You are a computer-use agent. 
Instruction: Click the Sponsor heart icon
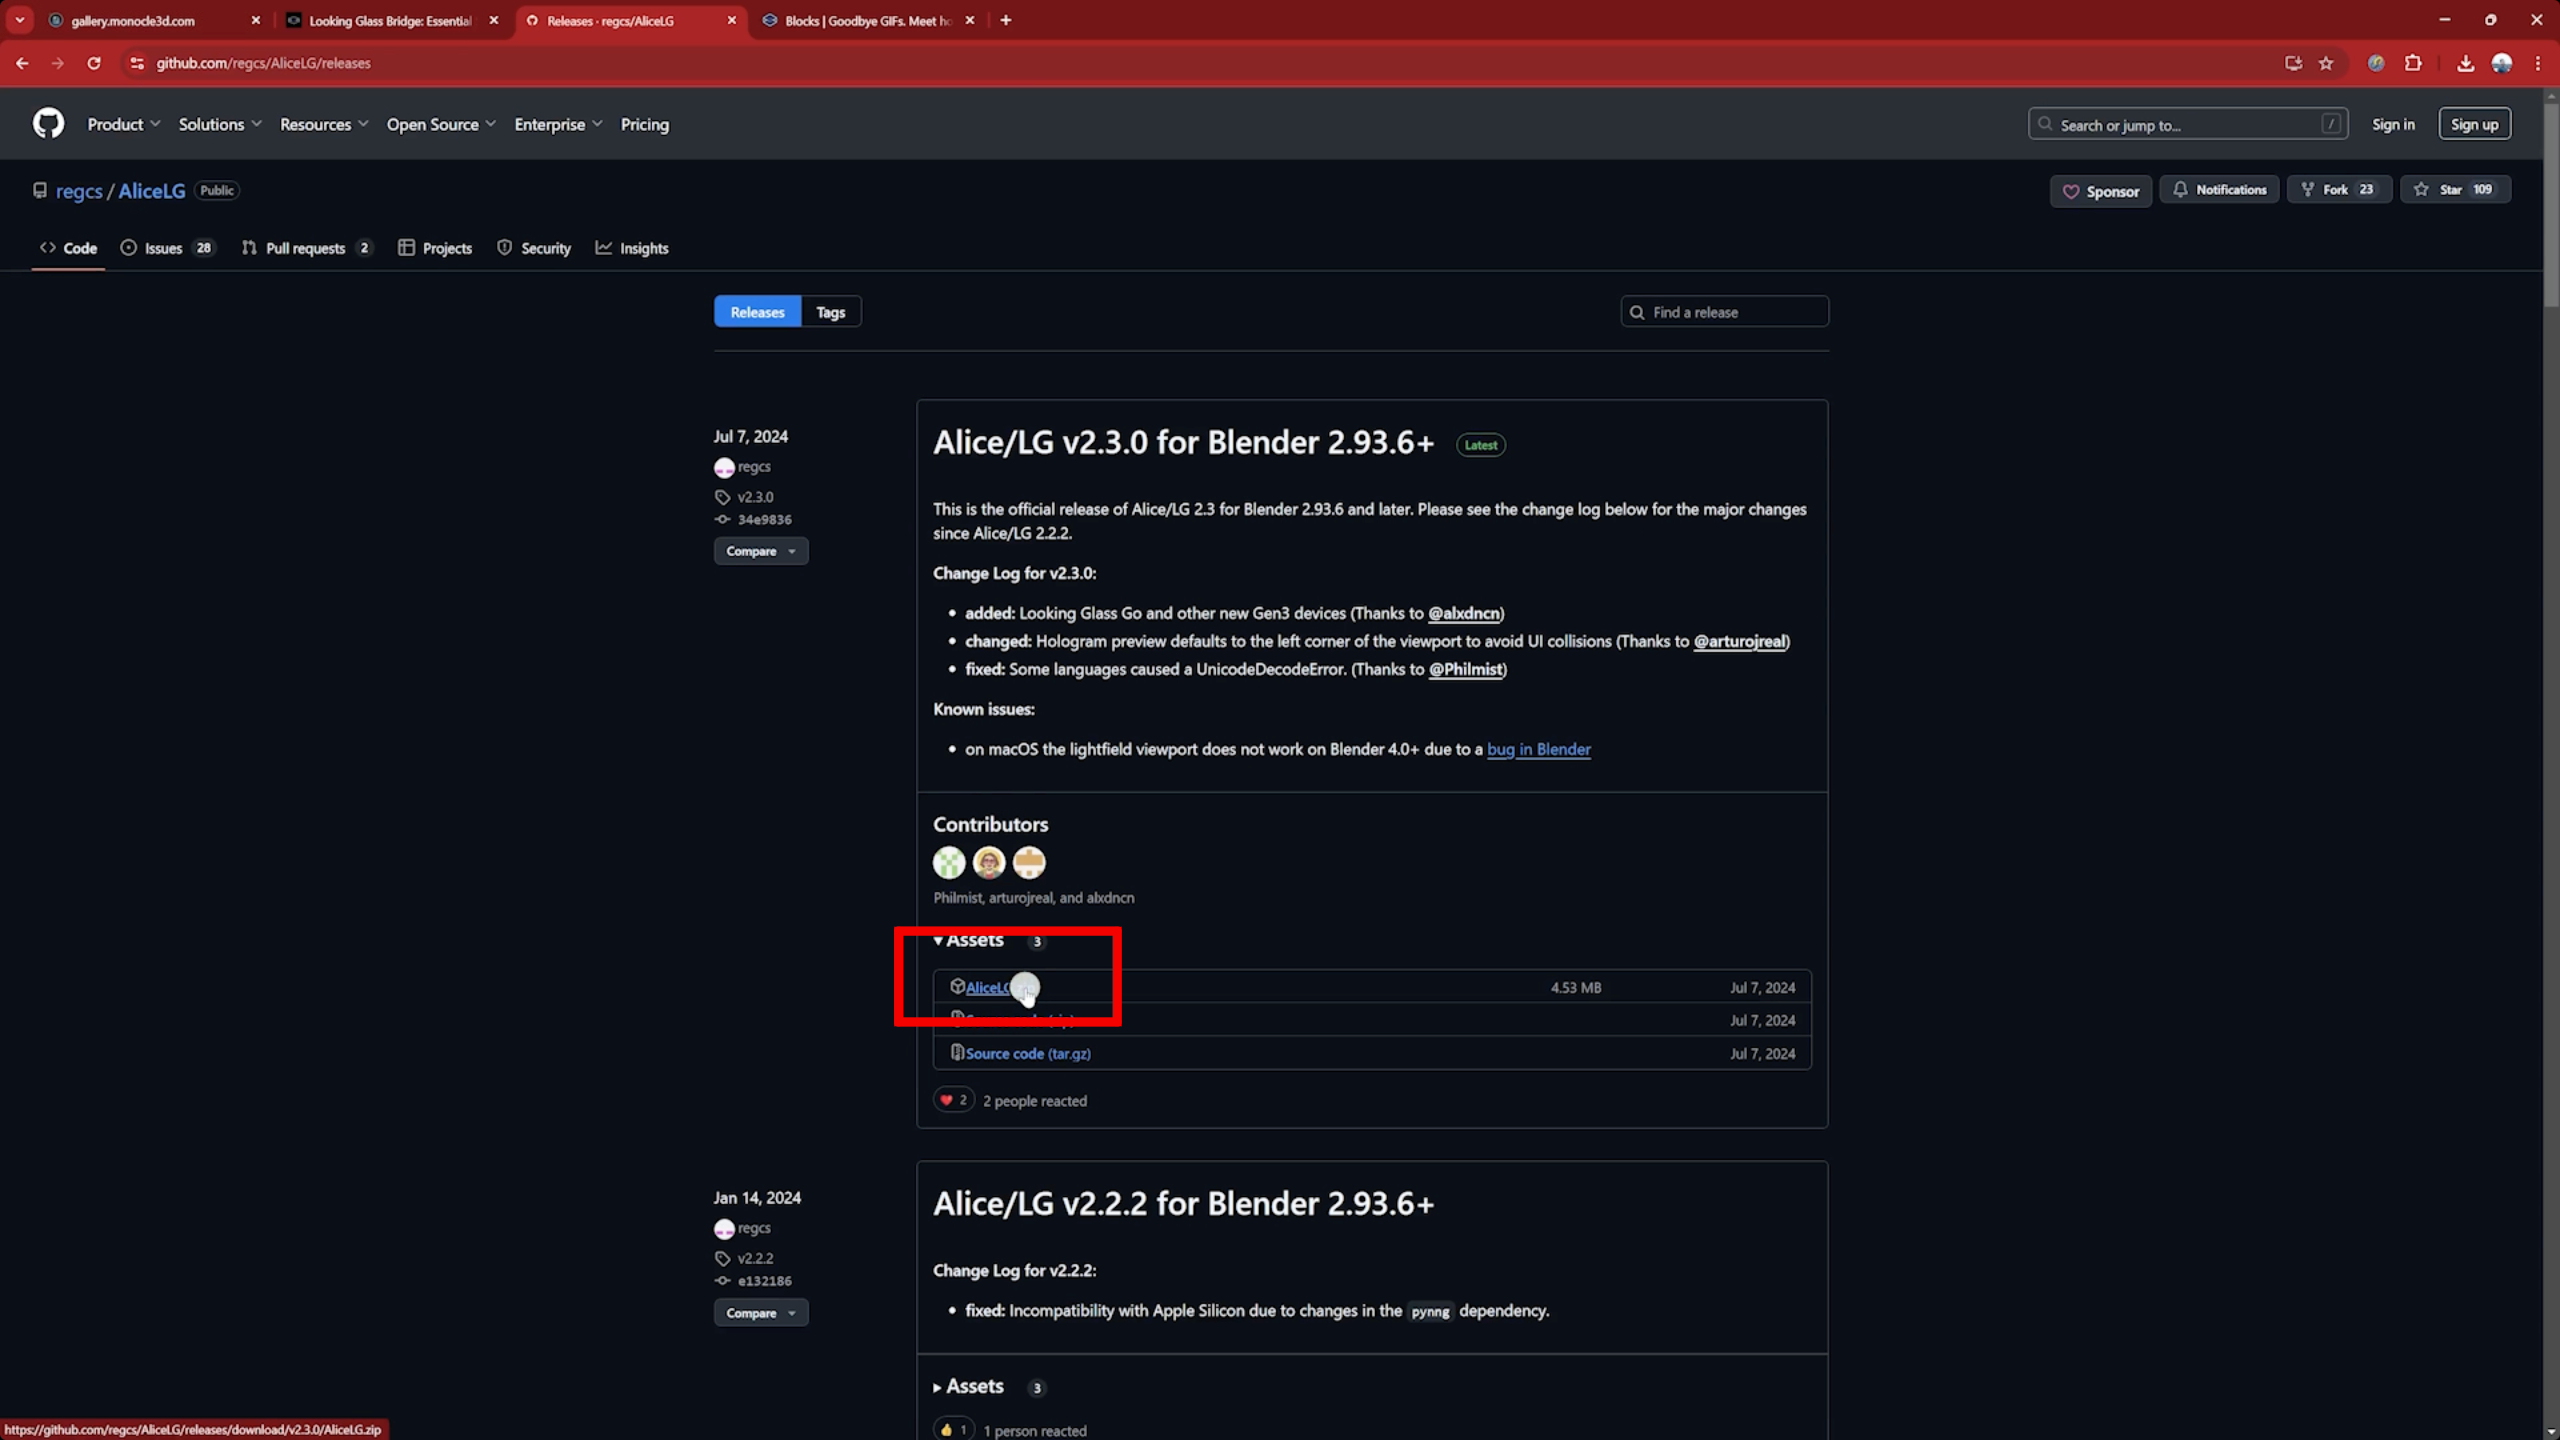pyautogui.click(x=2072, y=191)
